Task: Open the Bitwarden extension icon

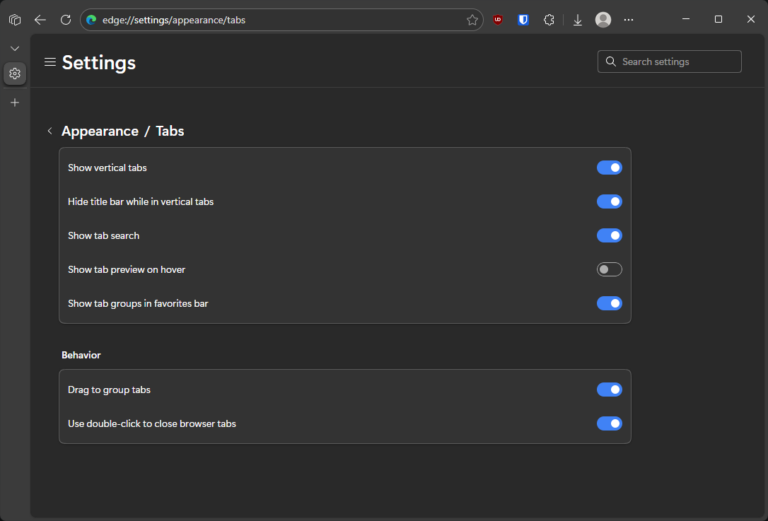Action: point(524,20)
